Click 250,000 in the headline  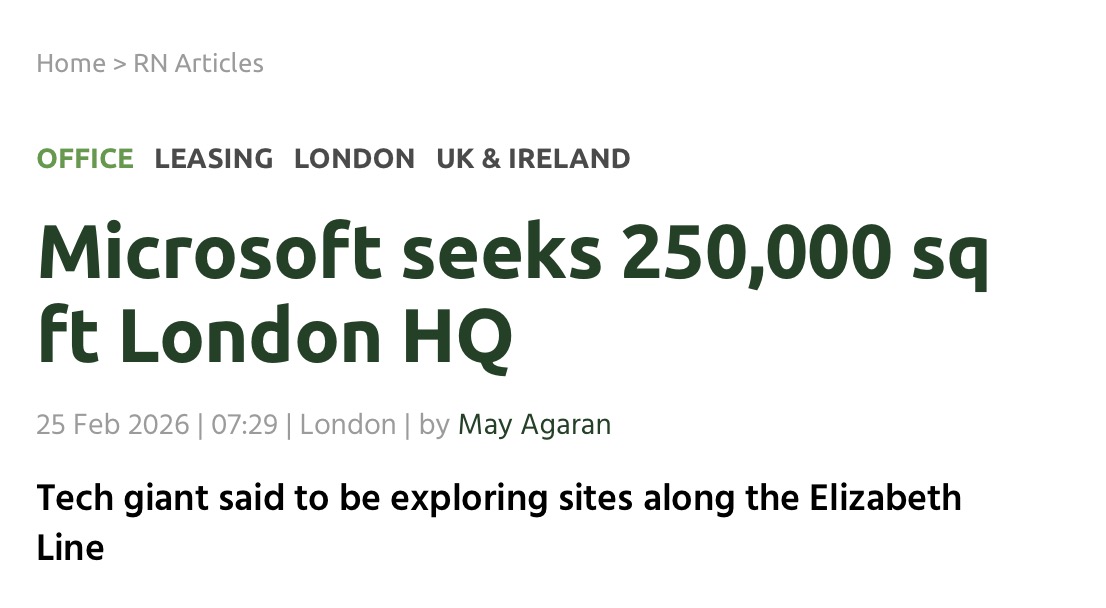[755, 254]
